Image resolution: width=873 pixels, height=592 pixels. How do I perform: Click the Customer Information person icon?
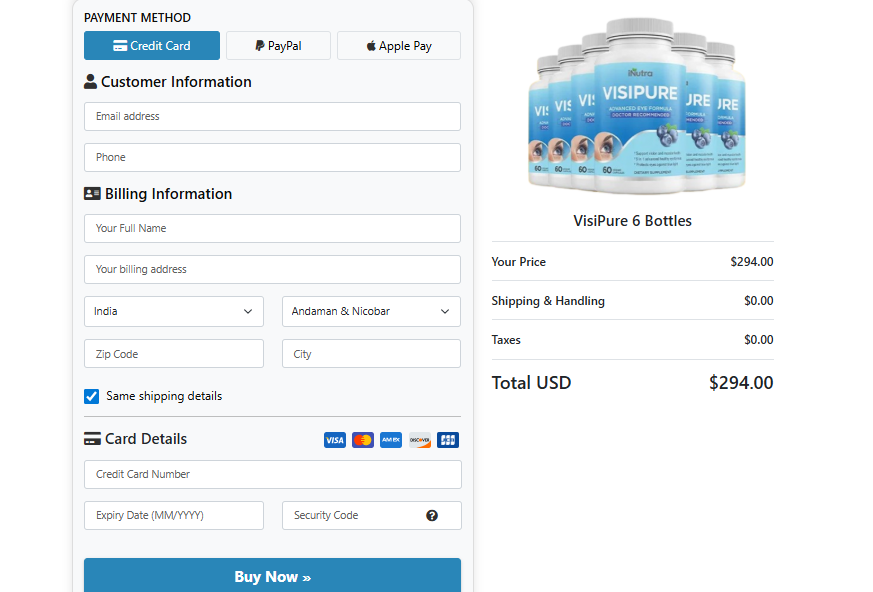click(90, 82)
